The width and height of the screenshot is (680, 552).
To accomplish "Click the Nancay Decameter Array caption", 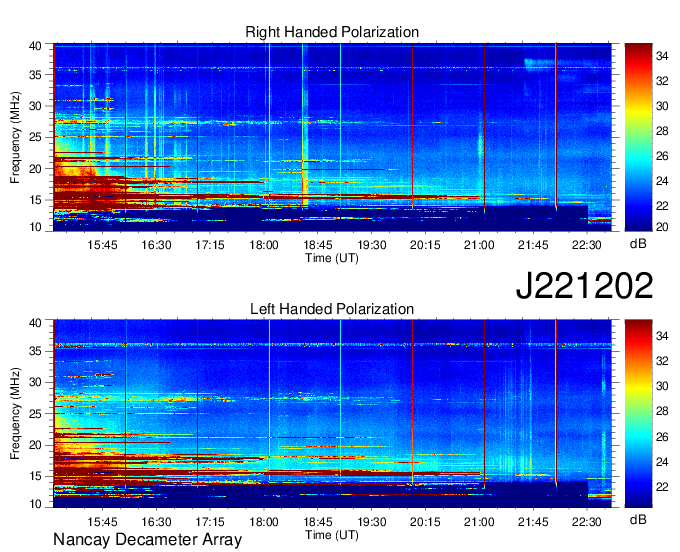I will tap(147, 539).
